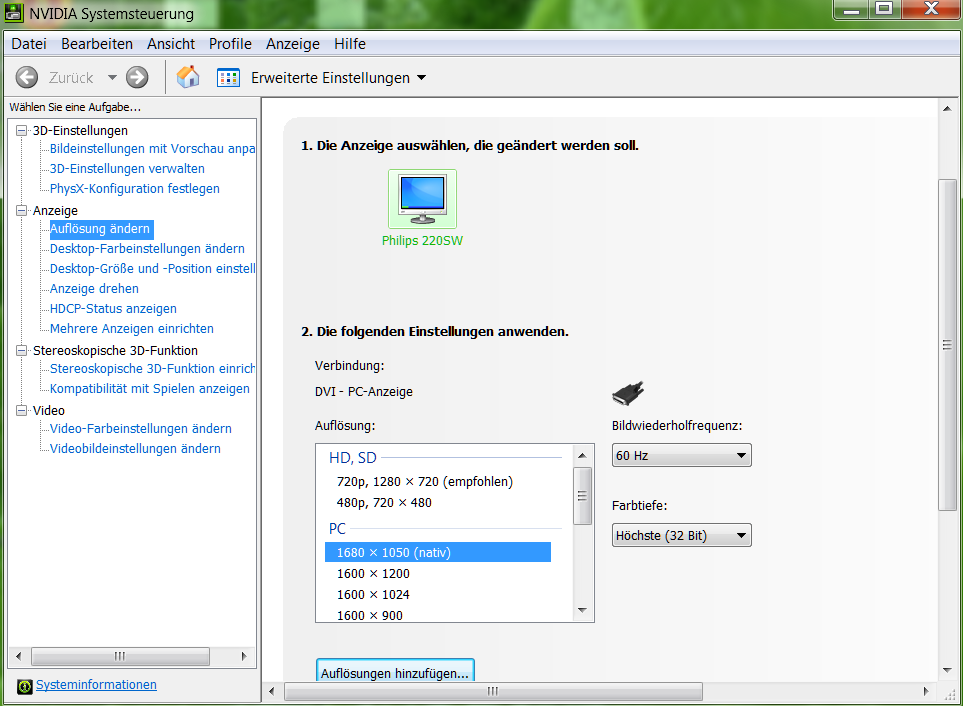Click the Forward arrow icon
The width and height of the screenshot is (963, 706).
137,77
